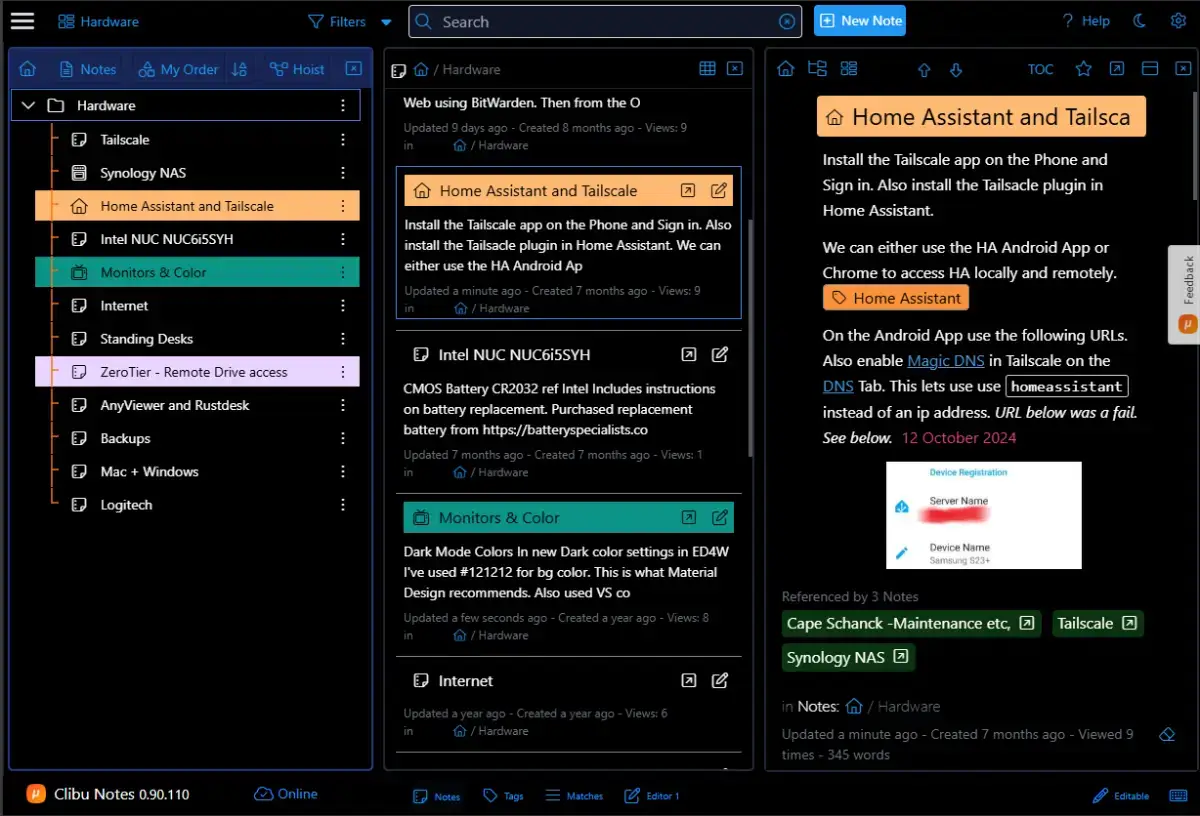Show the tree view icon in note viewer
Screen dimensions: 1200x816
(817, 69)
